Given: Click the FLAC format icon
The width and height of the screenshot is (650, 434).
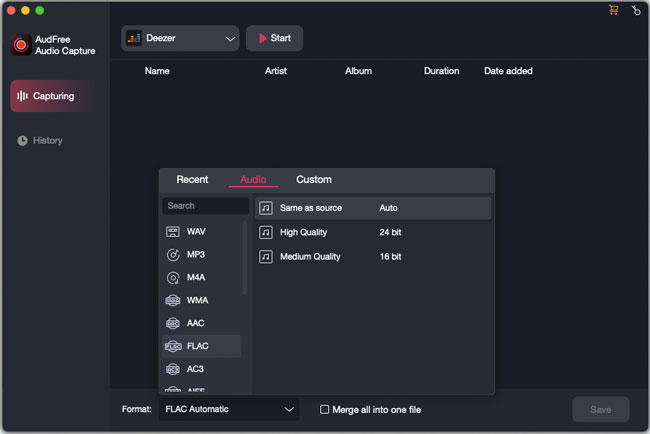Looking at the screenshot, I should click(x=173, y=346).
